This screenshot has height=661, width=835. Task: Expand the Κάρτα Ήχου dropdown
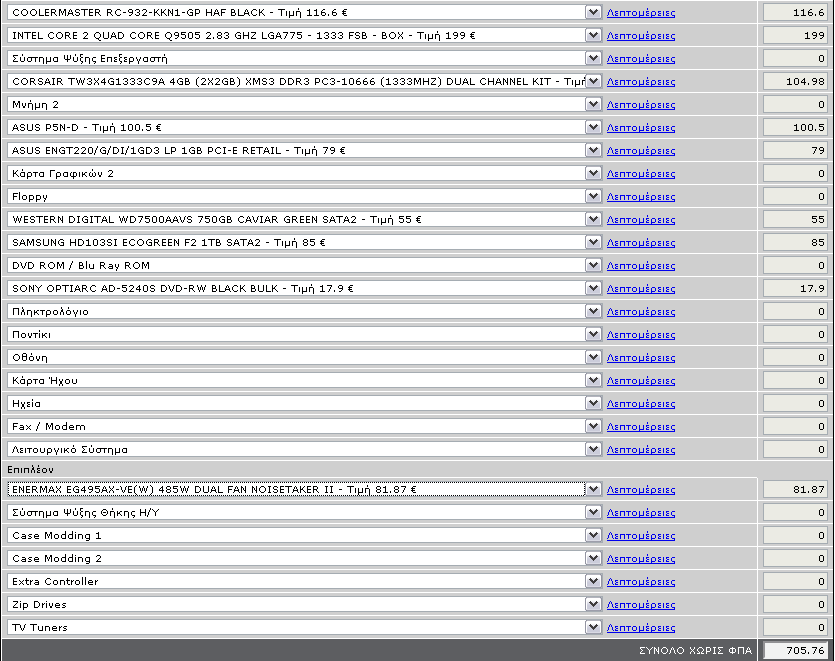[305, 380]
